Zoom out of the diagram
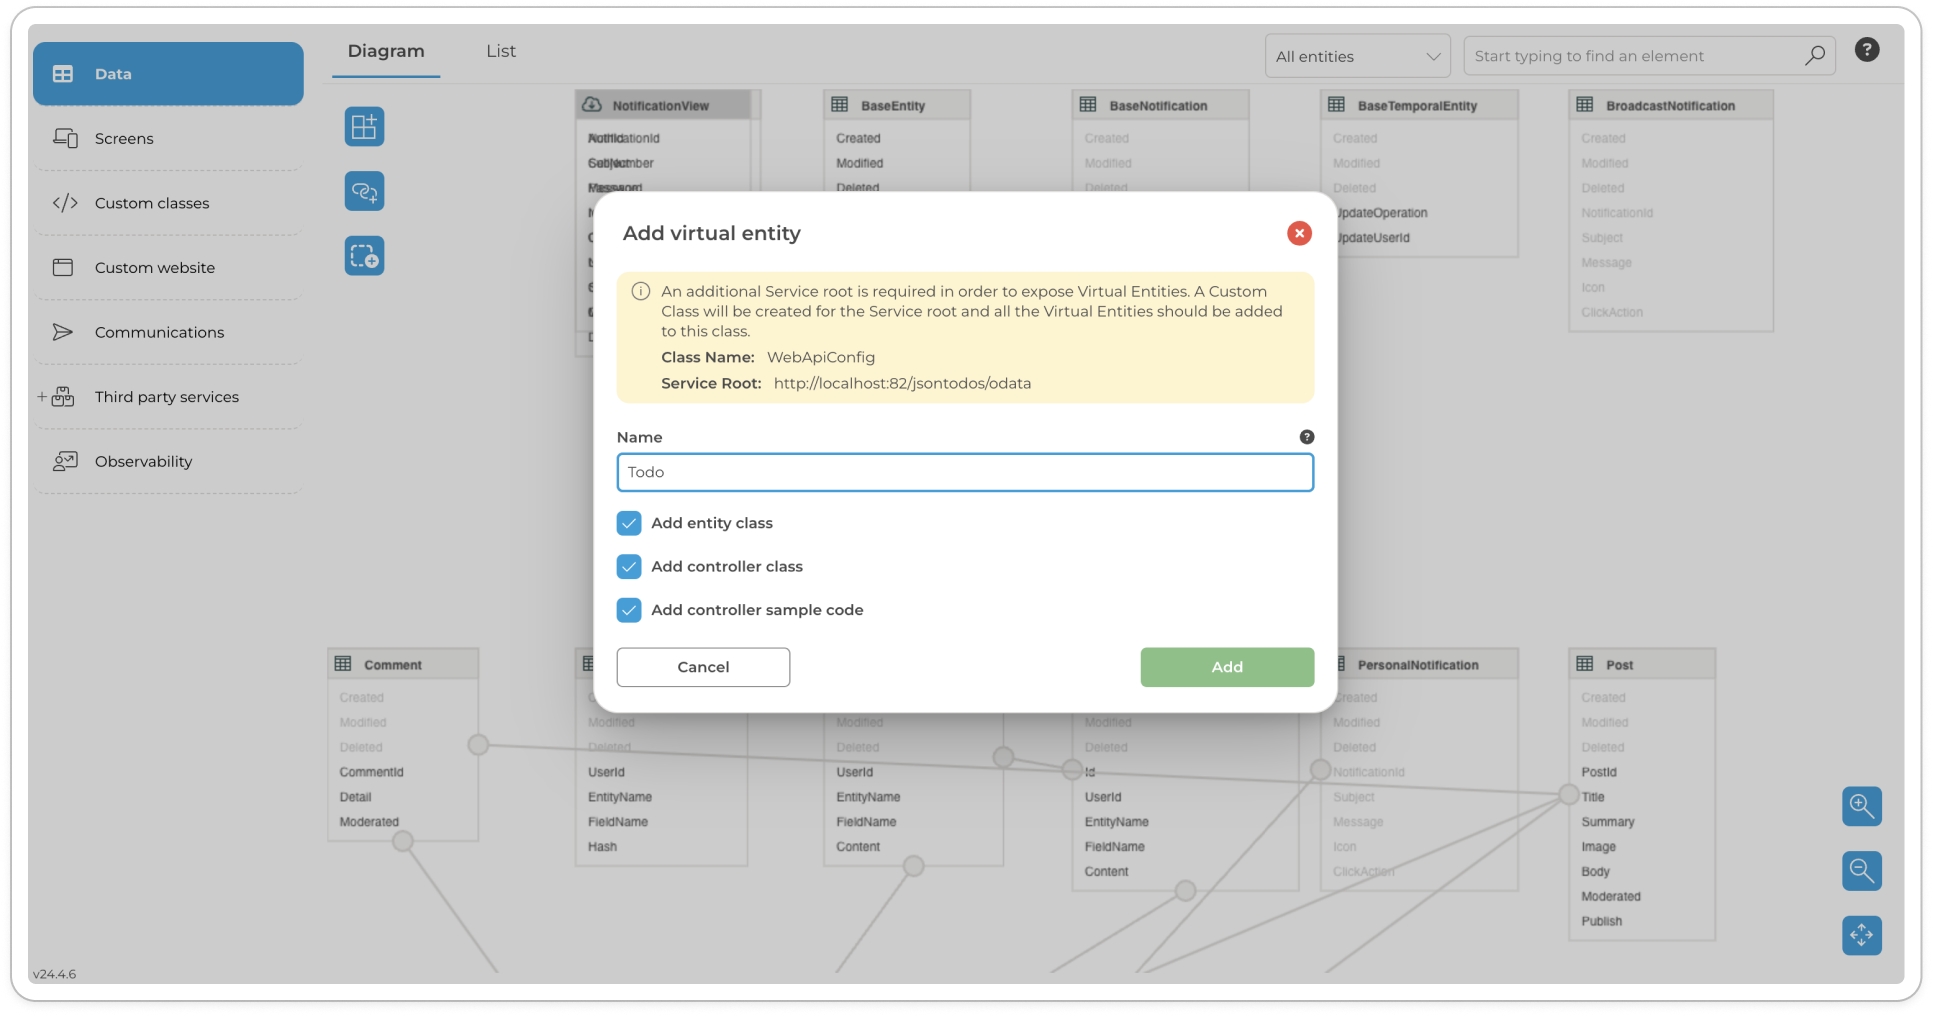The image size is (1933, 1016). click(x=1861, y=870)
